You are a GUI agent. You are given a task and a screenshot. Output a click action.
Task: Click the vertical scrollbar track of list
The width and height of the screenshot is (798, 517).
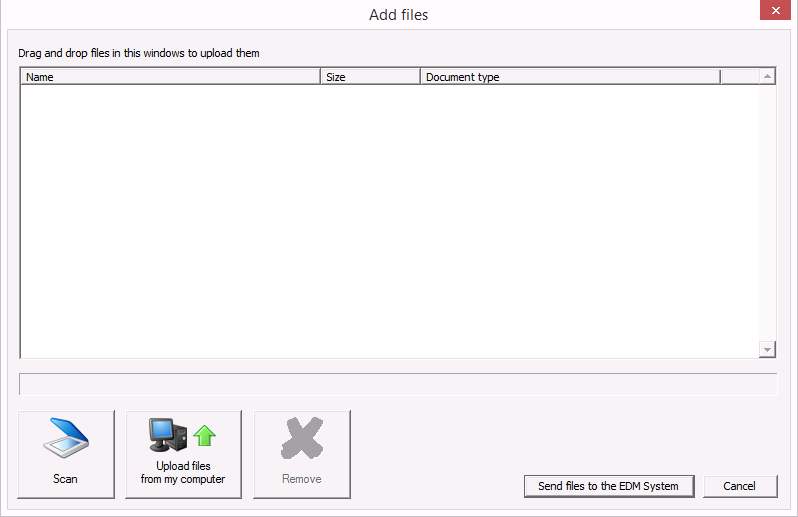[767, 213]
